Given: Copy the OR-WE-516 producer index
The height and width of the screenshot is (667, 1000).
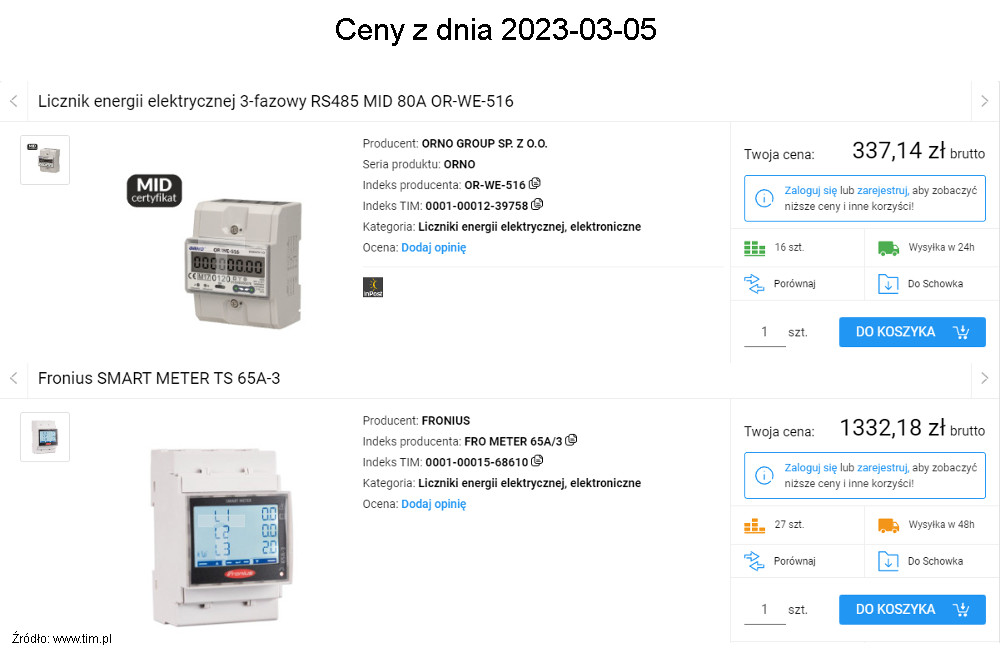Looking at the screenshot, I should coord(534,184).
